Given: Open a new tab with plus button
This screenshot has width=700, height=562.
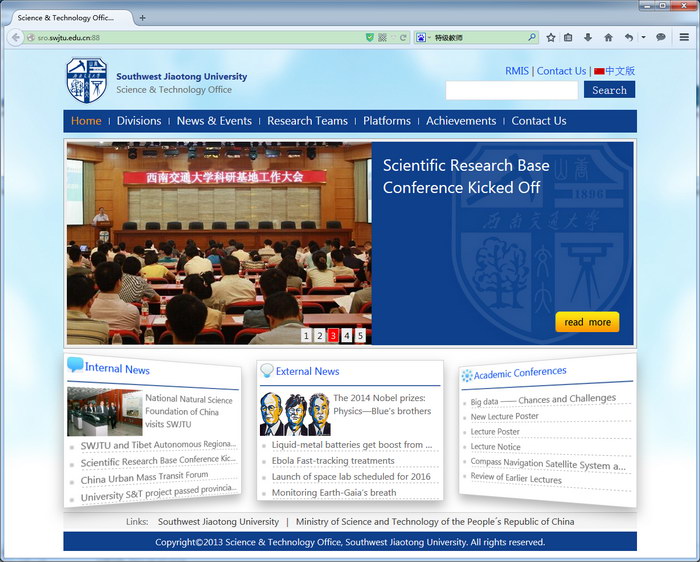Looking at the screenshot, I should [x=142, y=18].
